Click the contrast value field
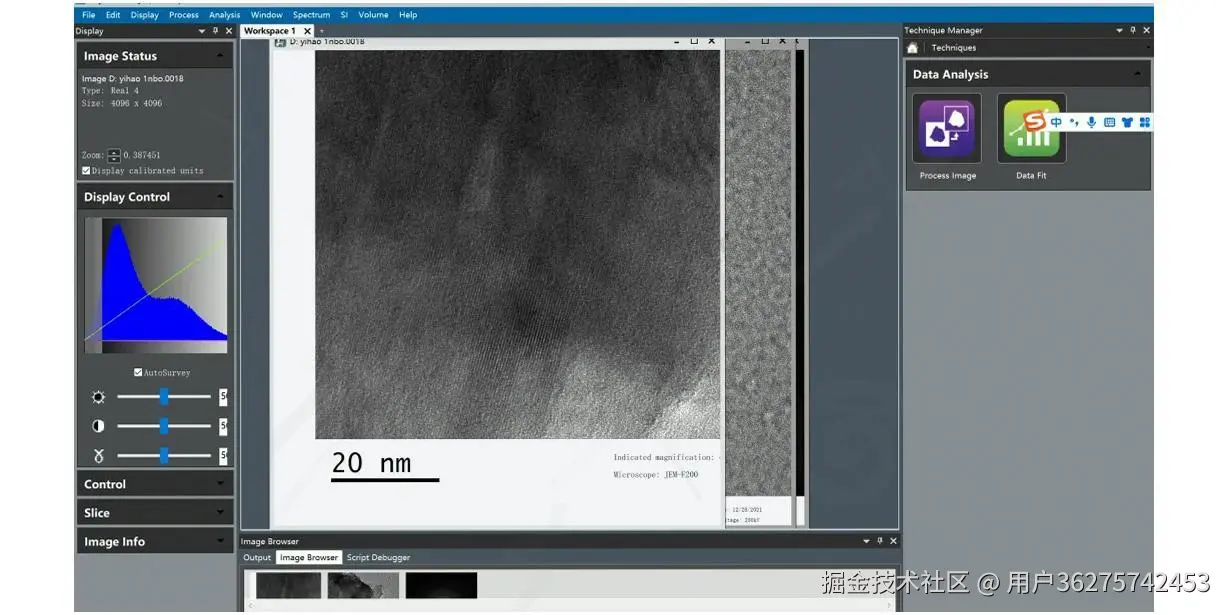This screenshot has height=615, width=1229. coord(223,426)
